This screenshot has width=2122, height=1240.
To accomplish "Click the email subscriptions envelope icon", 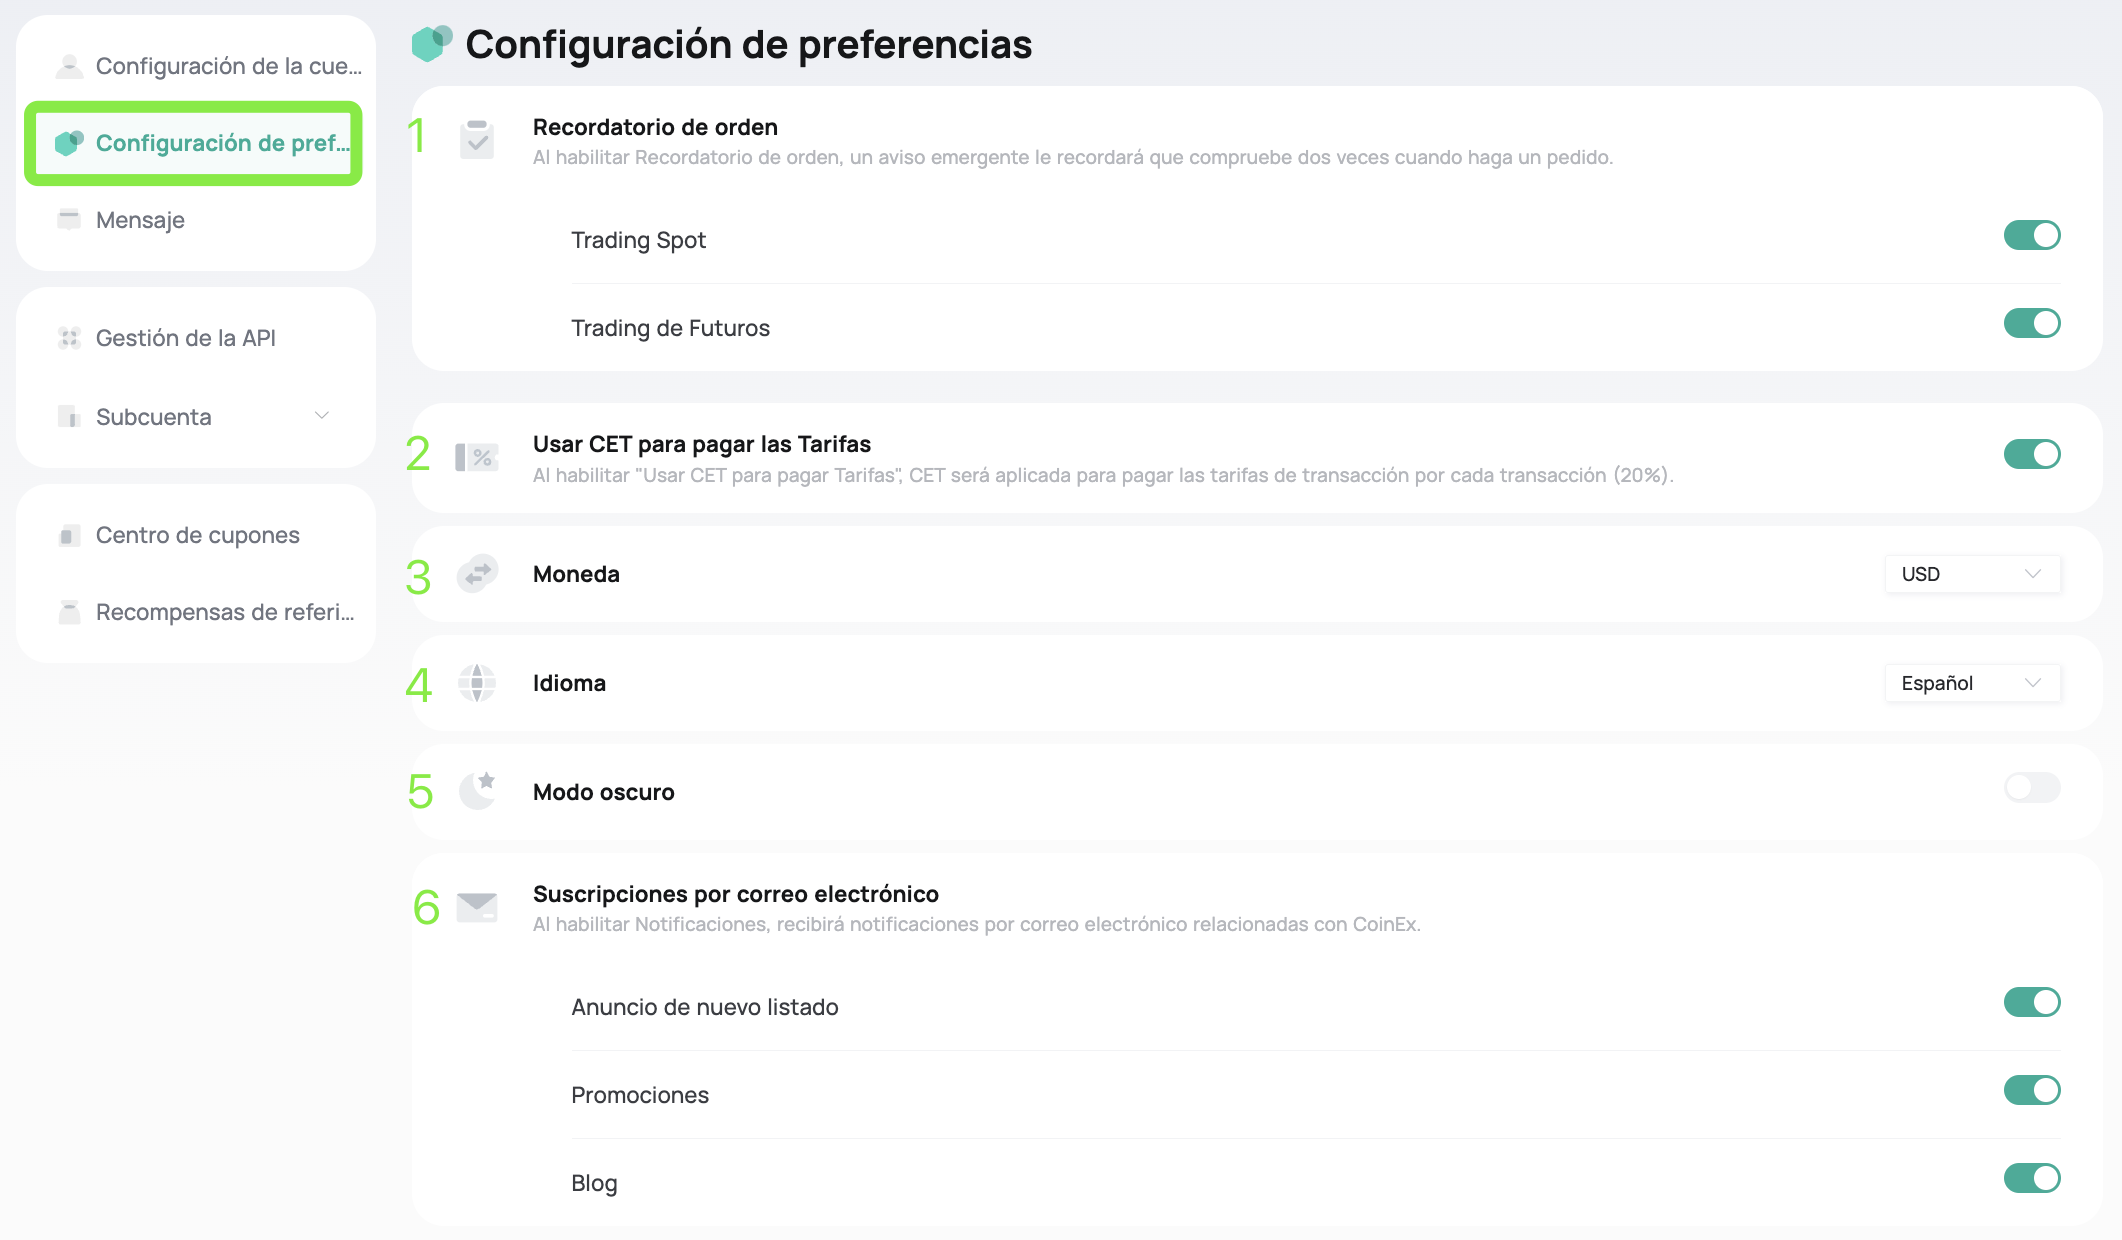I will tap(477, 908).
